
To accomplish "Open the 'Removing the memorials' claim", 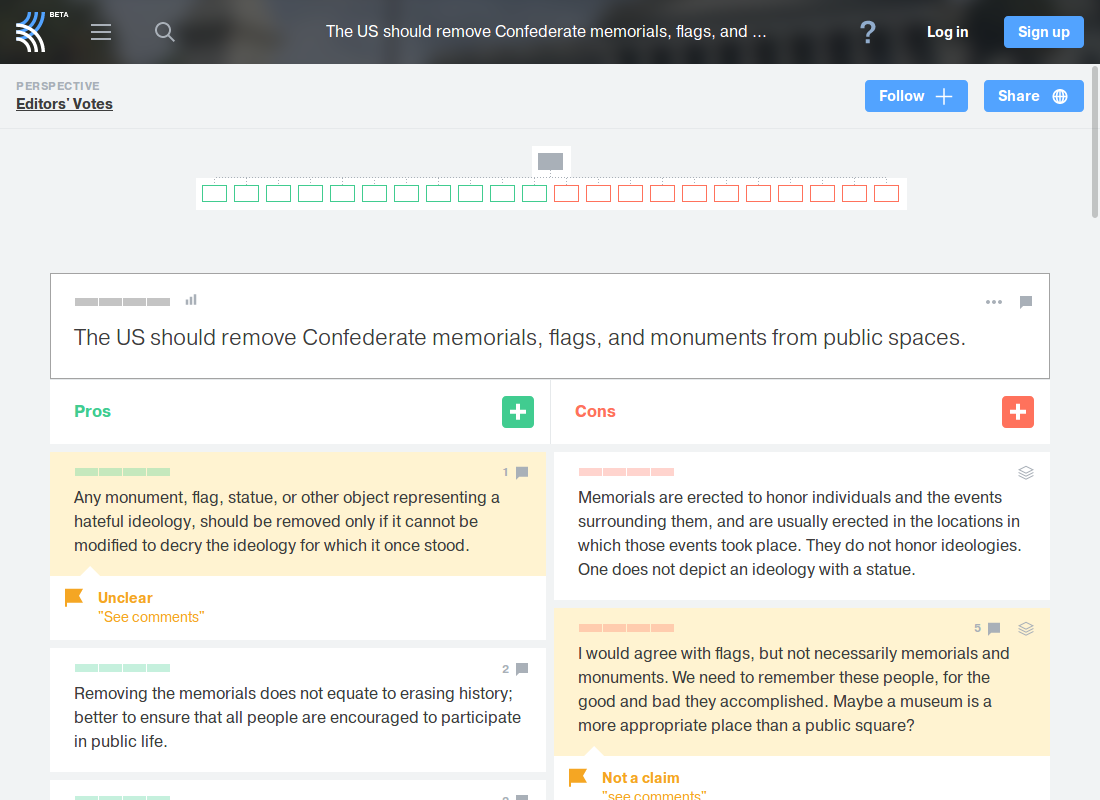I will 297,717.
